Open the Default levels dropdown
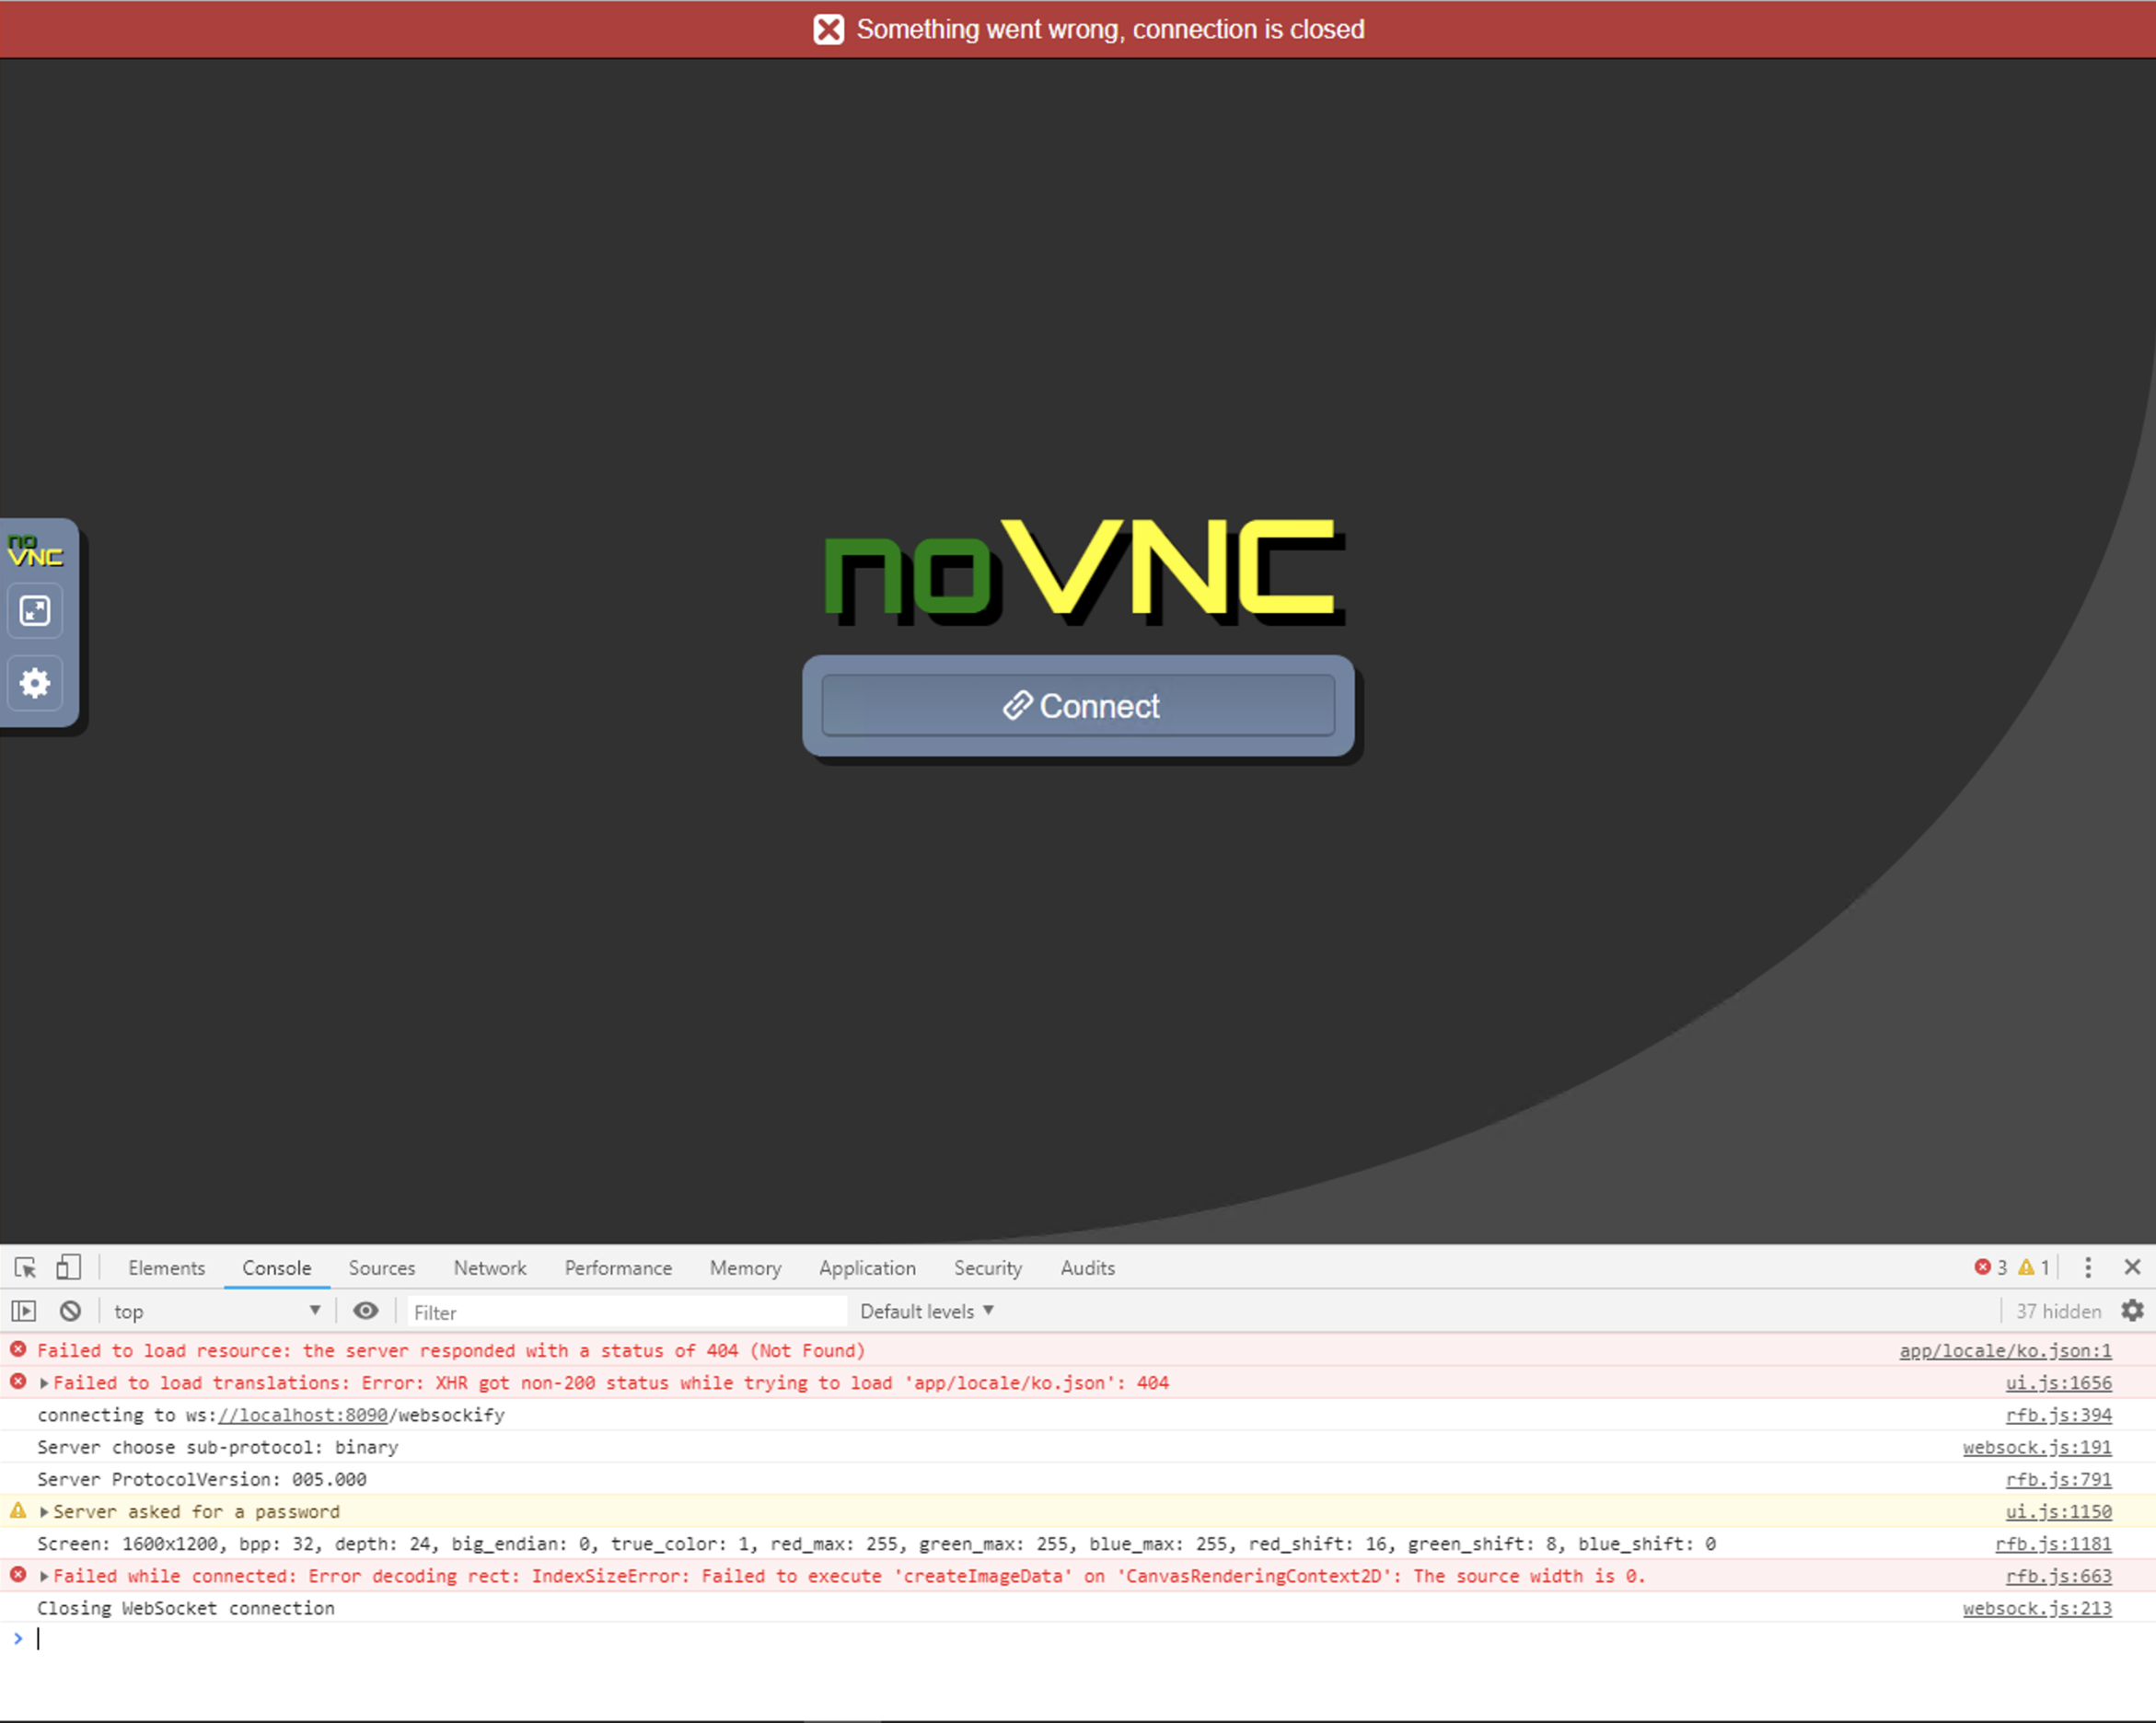Viewport: 2156px width, 1723px height. (925, 1310)
